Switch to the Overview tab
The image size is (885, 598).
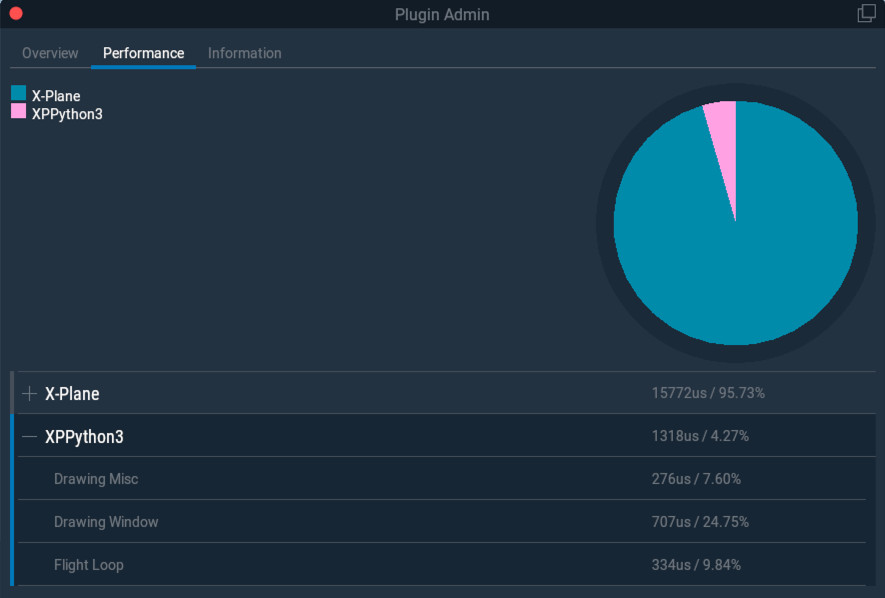[x=50, y=53]
